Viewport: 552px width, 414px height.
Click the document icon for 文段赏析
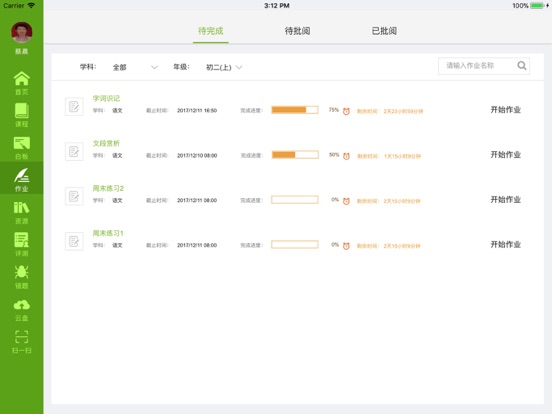74,151
